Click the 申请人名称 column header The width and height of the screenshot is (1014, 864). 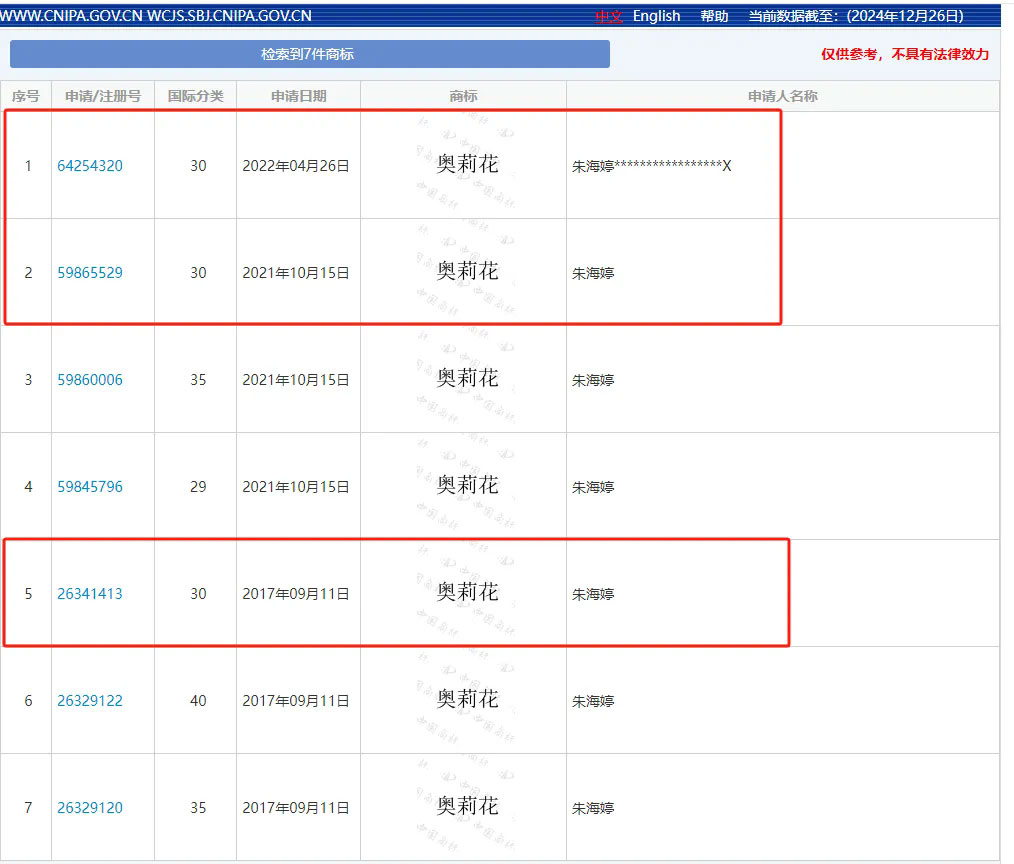point(782,96)
